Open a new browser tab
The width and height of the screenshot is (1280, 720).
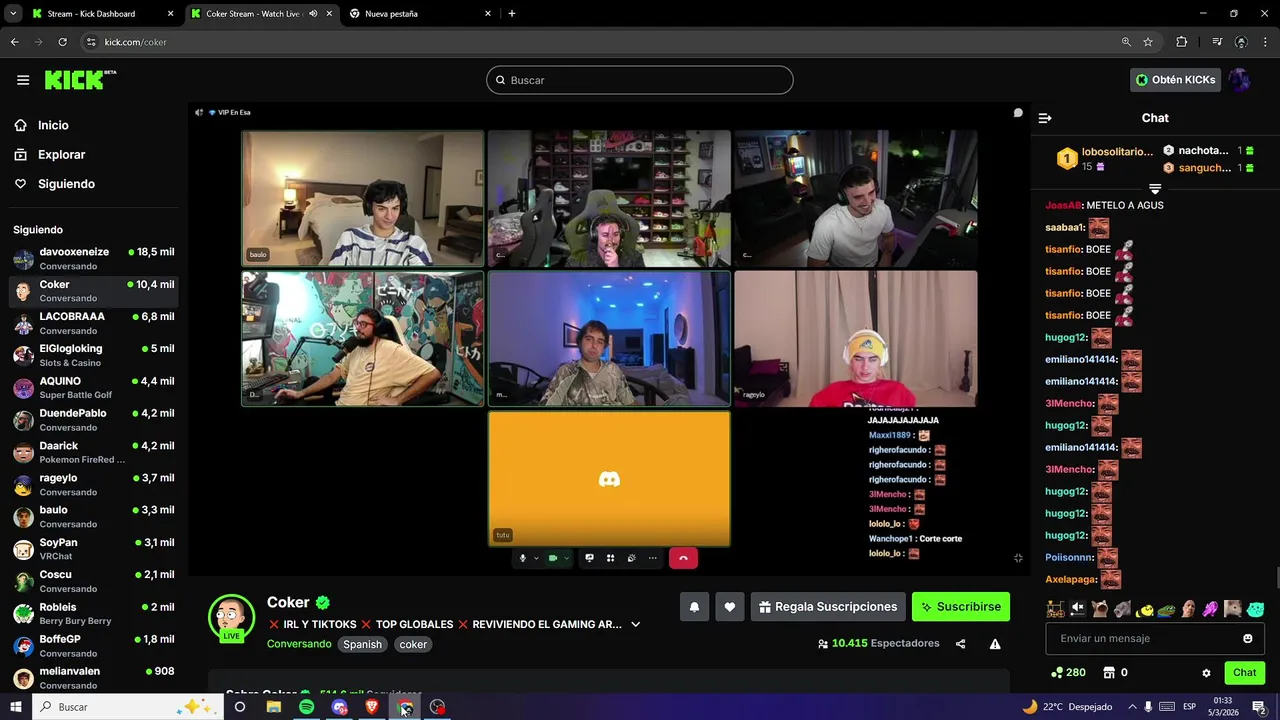[512, 14]
